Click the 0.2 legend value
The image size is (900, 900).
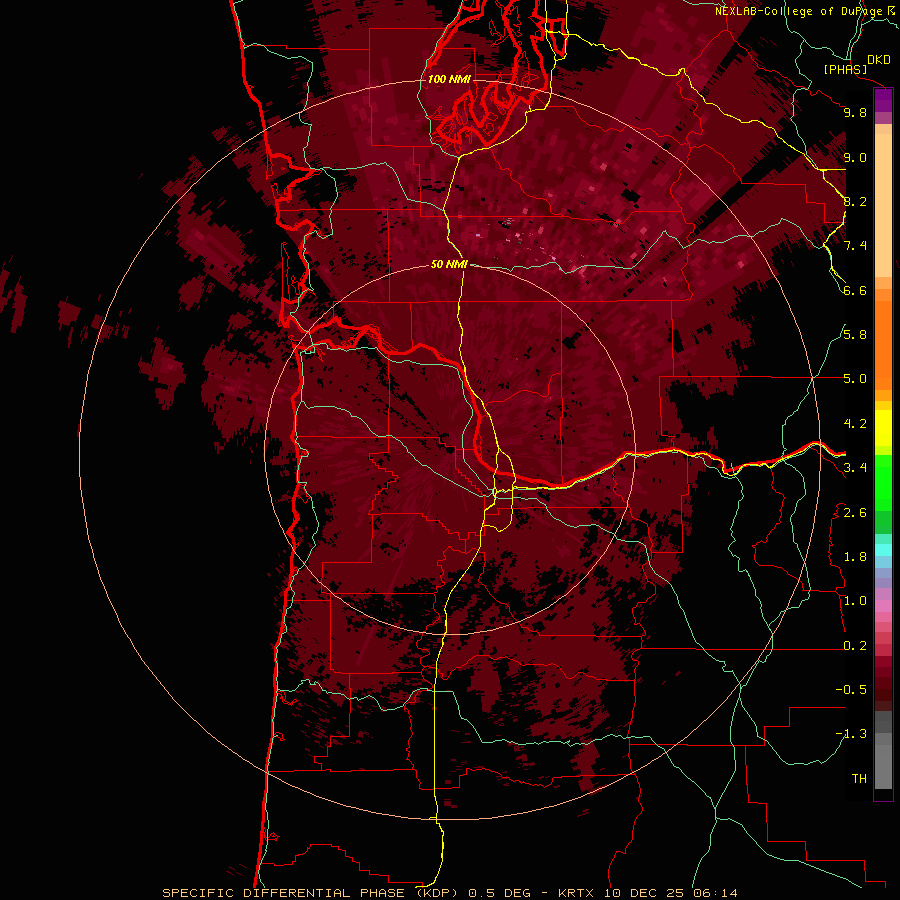[x=855, y=646]
